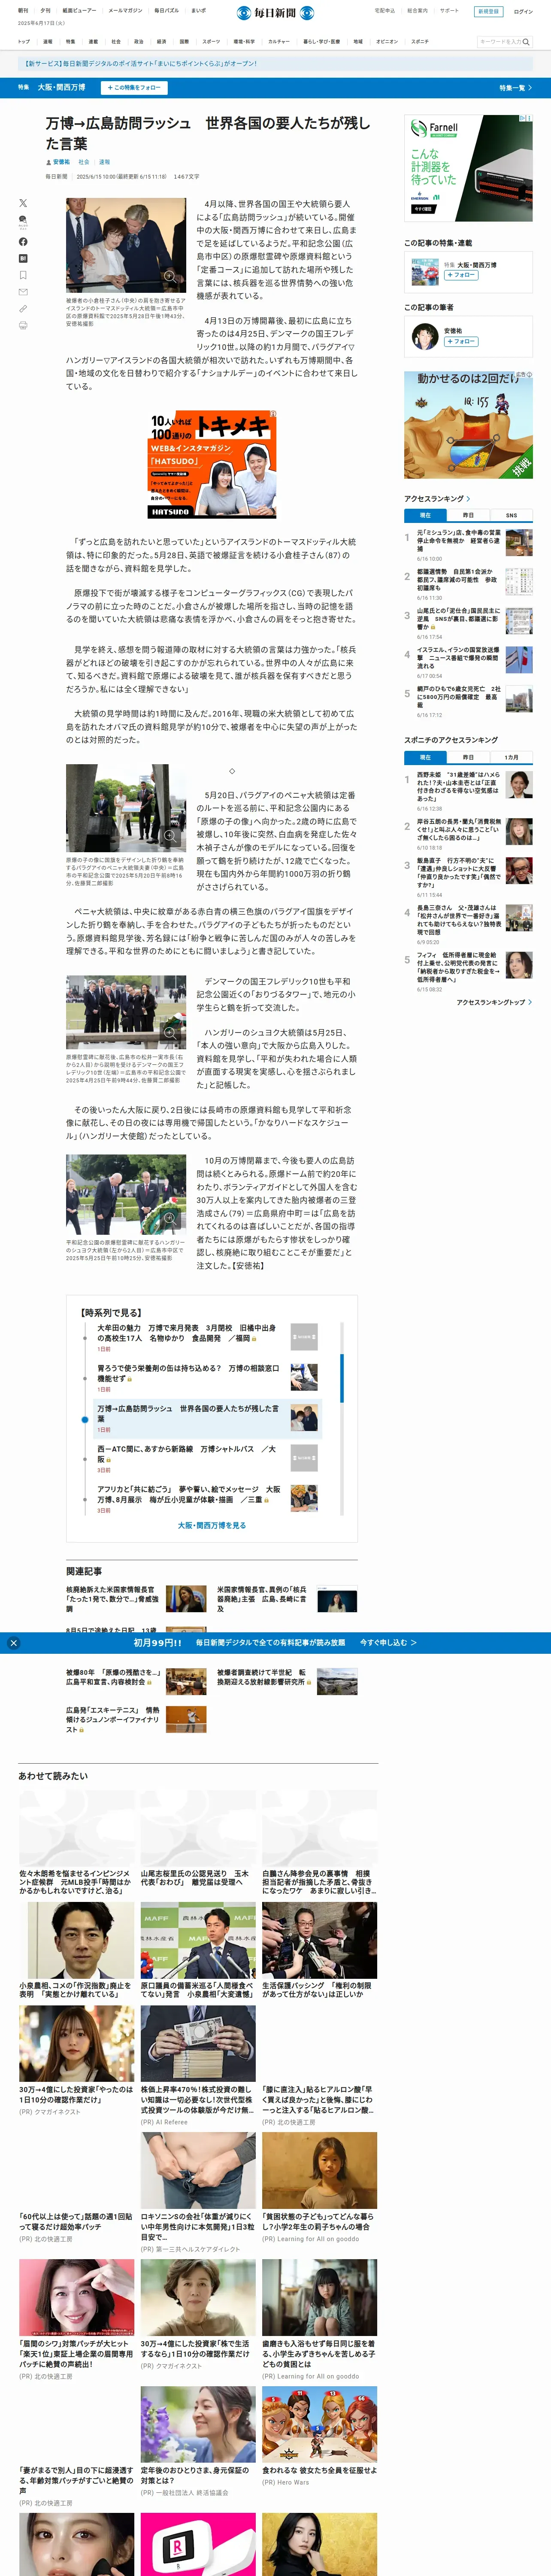551x2576 pixels.
Task: Select the 現在 tab in access ranking
Action: point(425,515)
